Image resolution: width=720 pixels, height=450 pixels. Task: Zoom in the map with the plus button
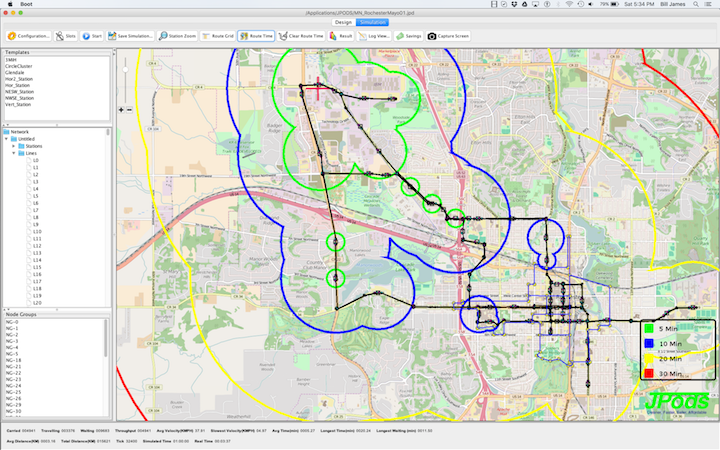tap(121, 109)
